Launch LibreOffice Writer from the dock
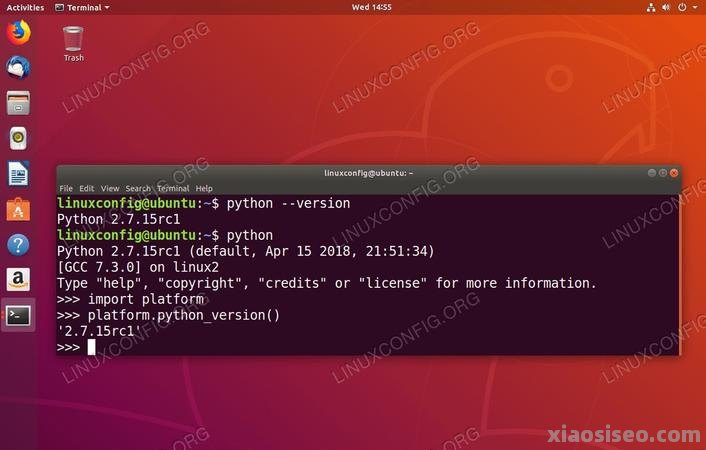This screenshot has width=706, height=450. coord(18,174)
